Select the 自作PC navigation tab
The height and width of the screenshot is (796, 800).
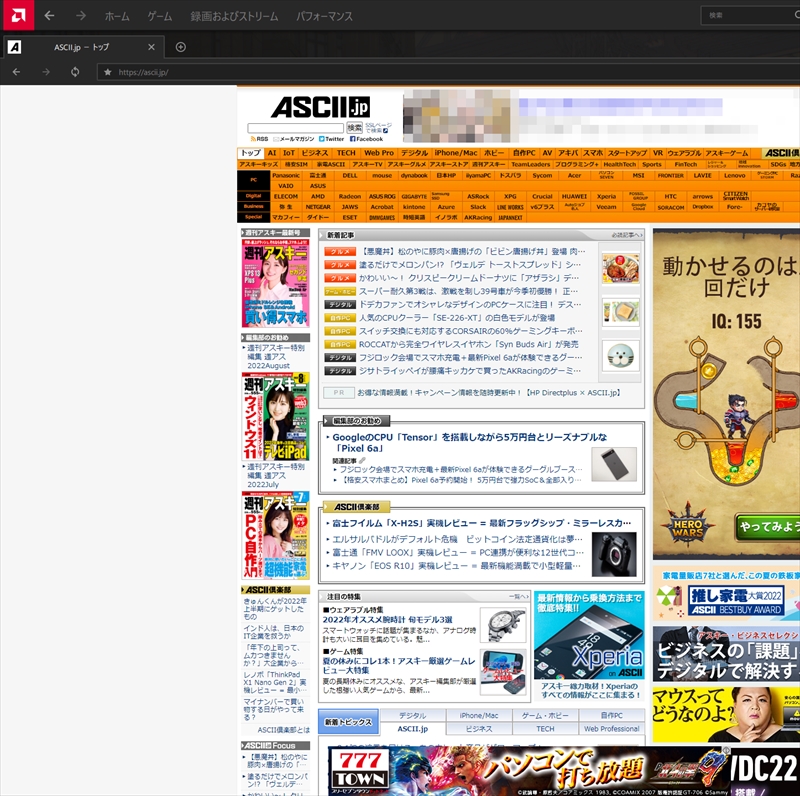pos(524,153)
